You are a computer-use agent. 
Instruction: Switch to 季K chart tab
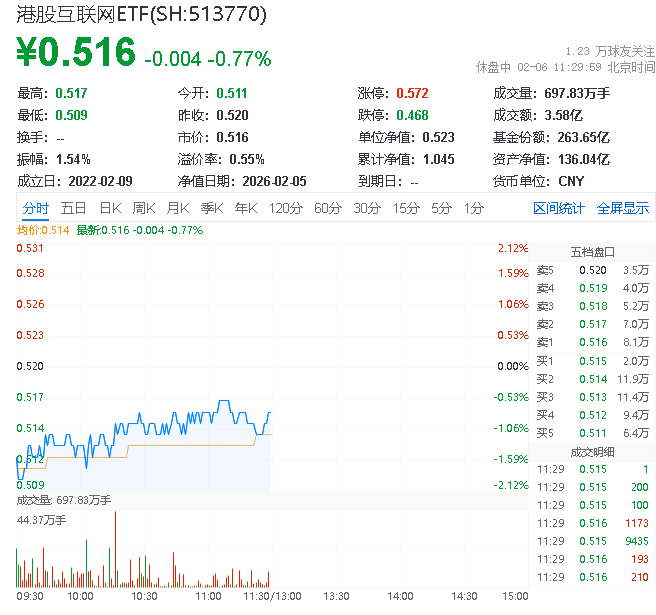pyautogui.click(x=211, y=208)
